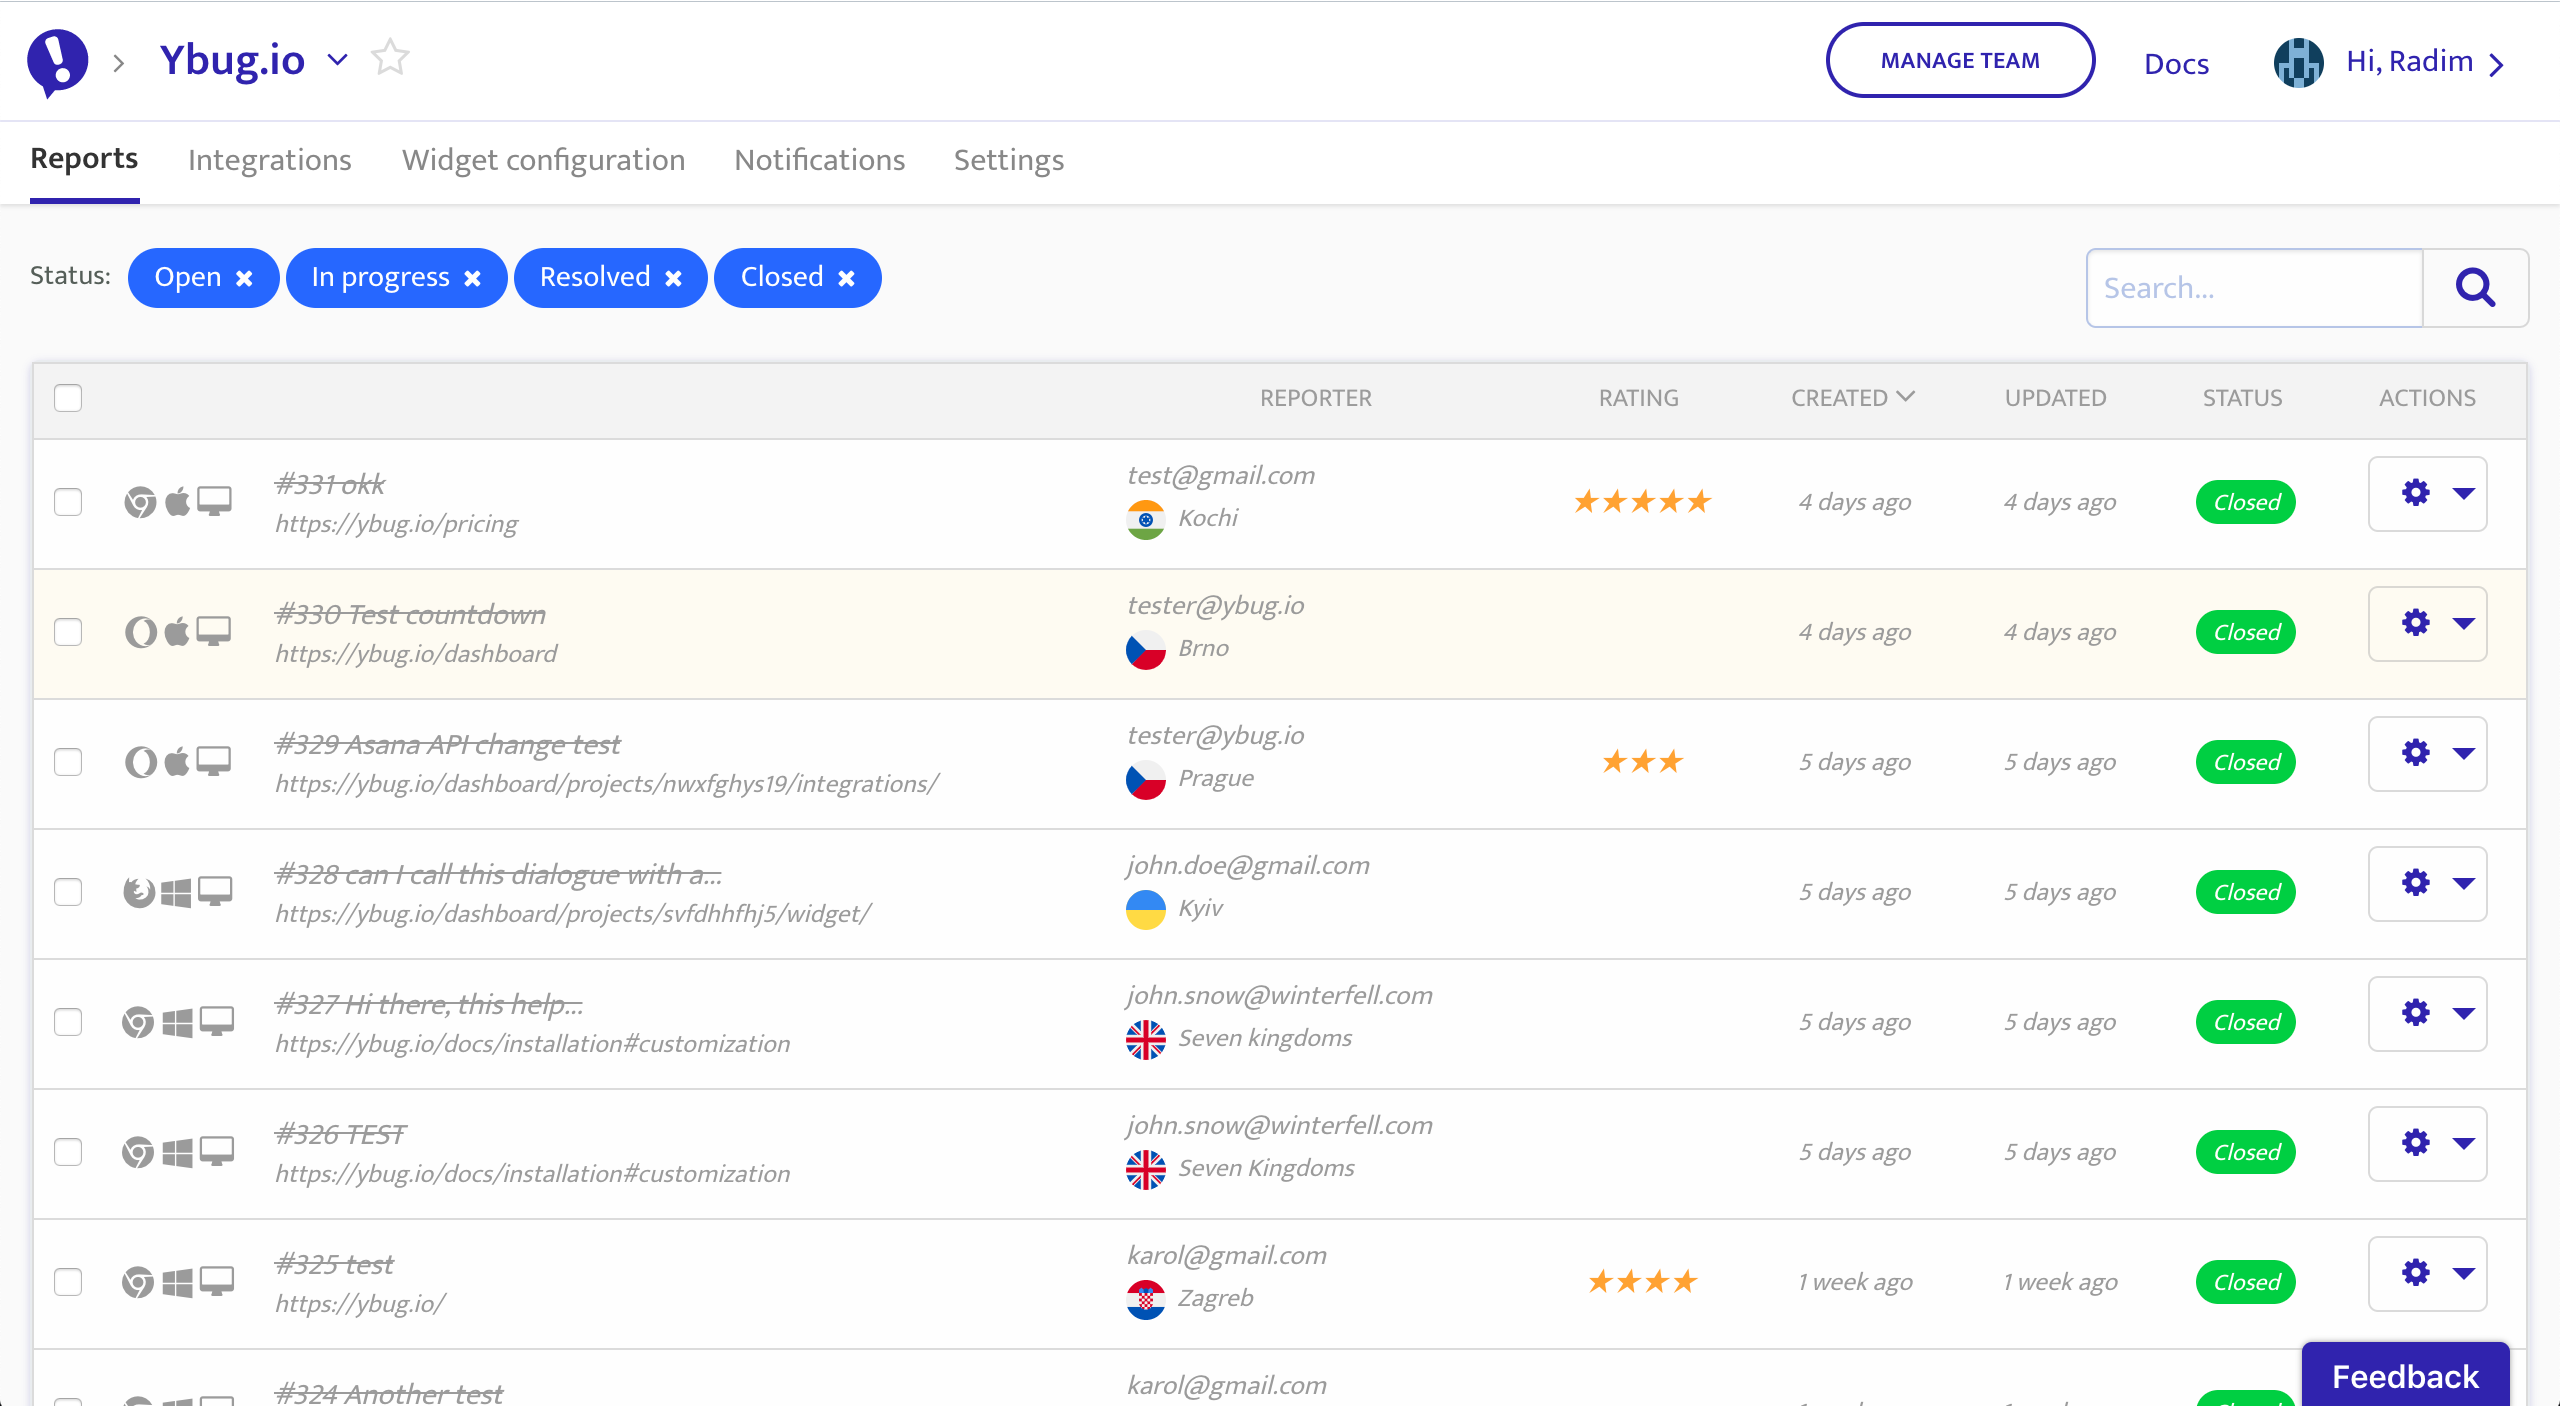Remove the Resolved filter chip
Viewport: 2560px width, 1406px height.
(673, 279)
